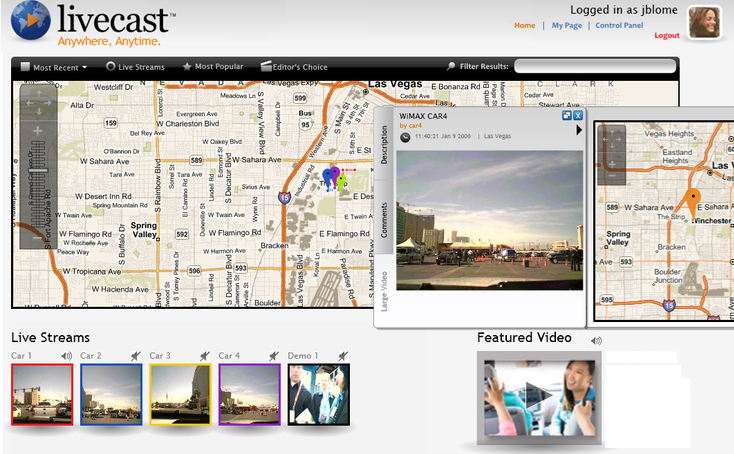The width and height of the screenshot is (734, 454).
Task: Unmute the Car 4 stream audio
Action: 274,356
